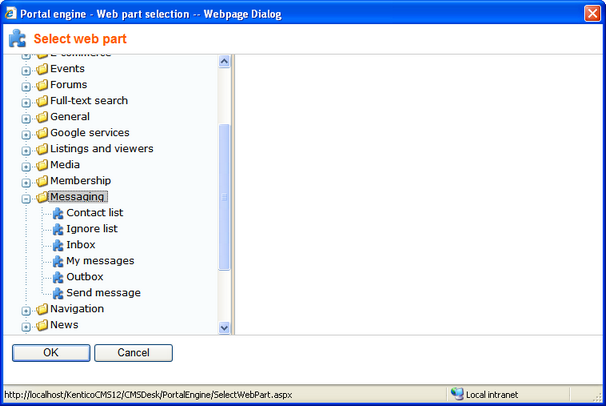This screenshot has height=406, width=606.
Task: Expand the Listings and viewers node
Action: pos(26,151)
